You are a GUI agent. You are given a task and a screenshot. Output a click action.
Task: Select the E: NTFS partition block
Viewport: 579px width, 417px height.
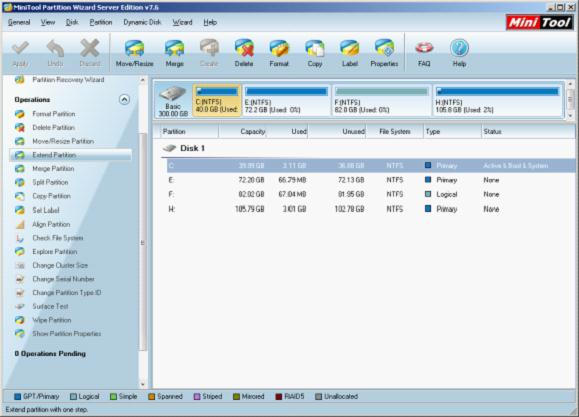pos(286,100)
